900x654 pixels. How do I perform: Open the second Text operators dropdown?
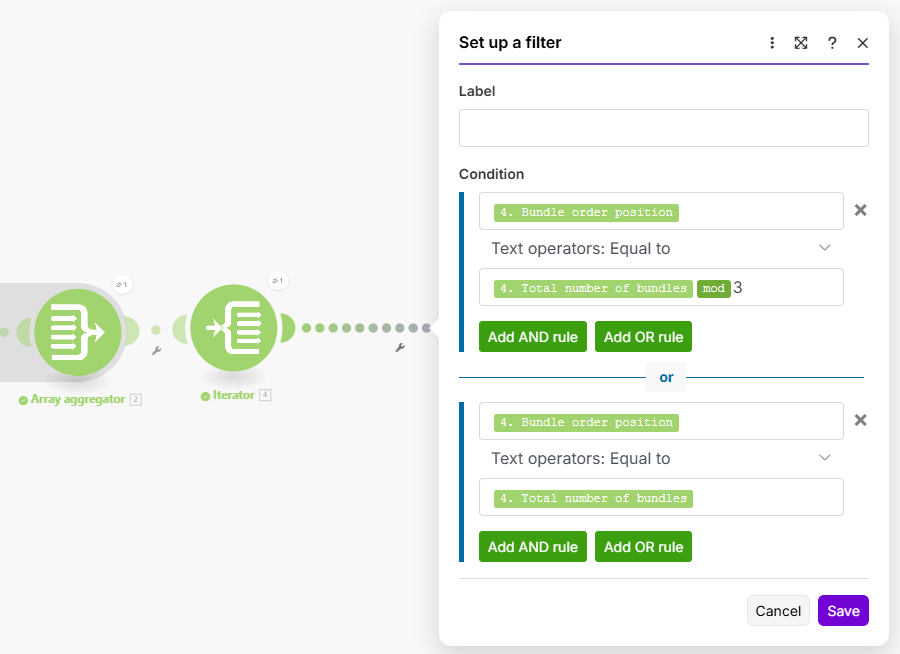(660, 458)
